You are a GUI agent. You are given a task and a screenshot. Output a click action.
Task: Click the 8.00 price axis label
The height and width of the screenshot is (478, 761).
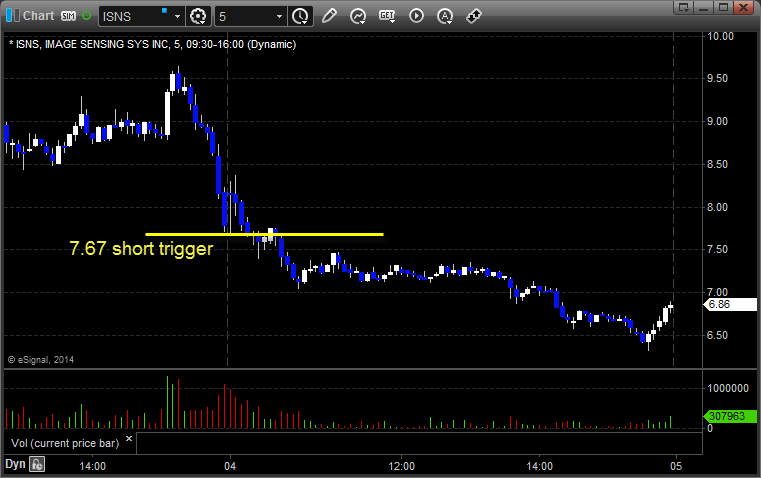click(x=717, y=207)
